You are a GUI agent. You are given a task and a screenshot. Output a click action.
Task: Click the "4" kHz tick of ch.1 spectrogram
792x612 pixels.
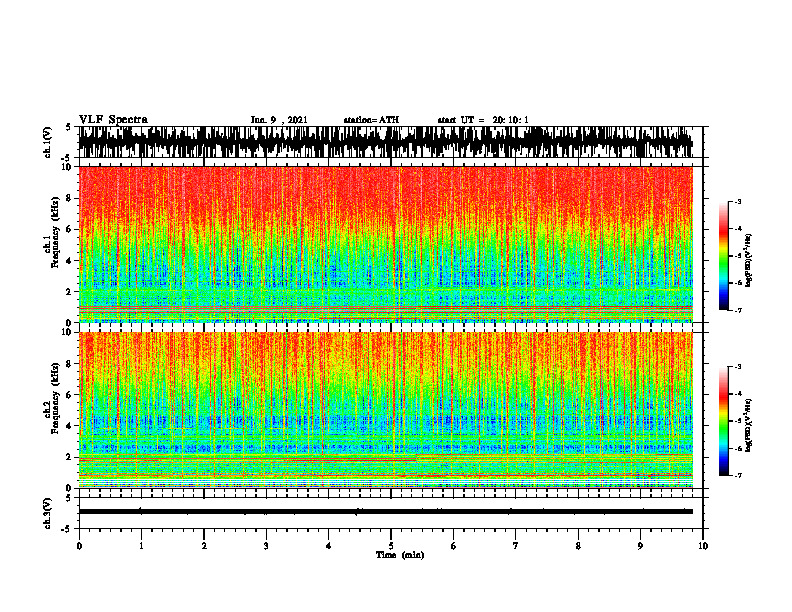[69, 261]
